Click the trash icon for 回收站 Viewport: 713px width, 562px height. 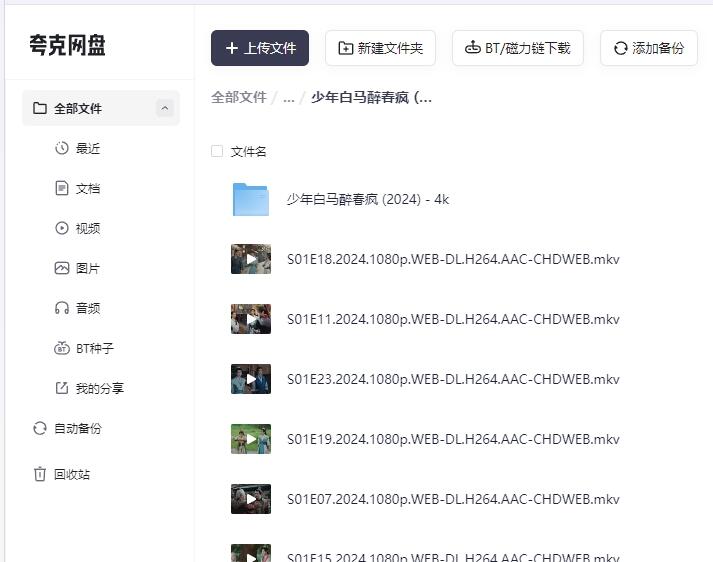point(40,474)
